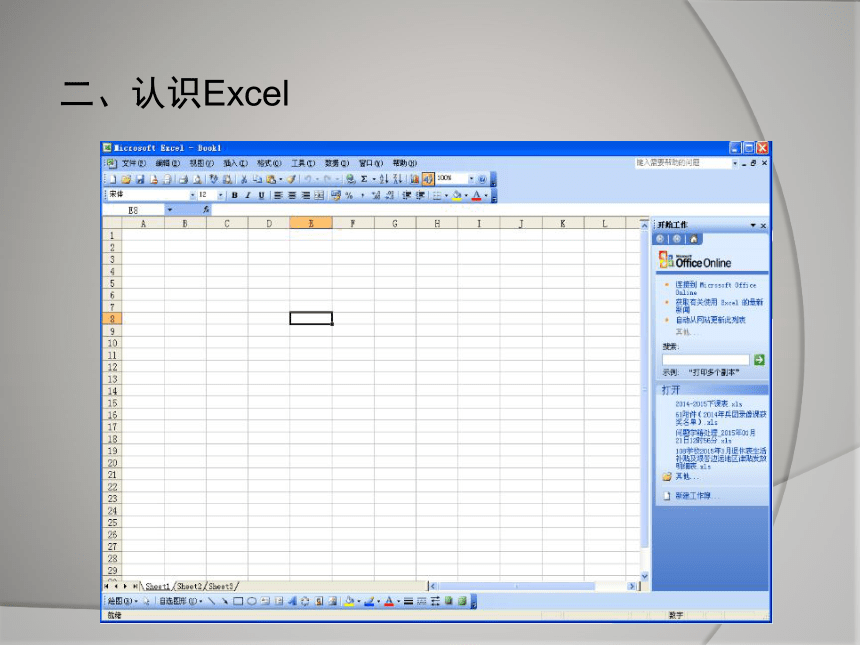Toggle Align Left for the cell
Image resolution: width=860 pixels, height=645 pixels.
(279, 195)
